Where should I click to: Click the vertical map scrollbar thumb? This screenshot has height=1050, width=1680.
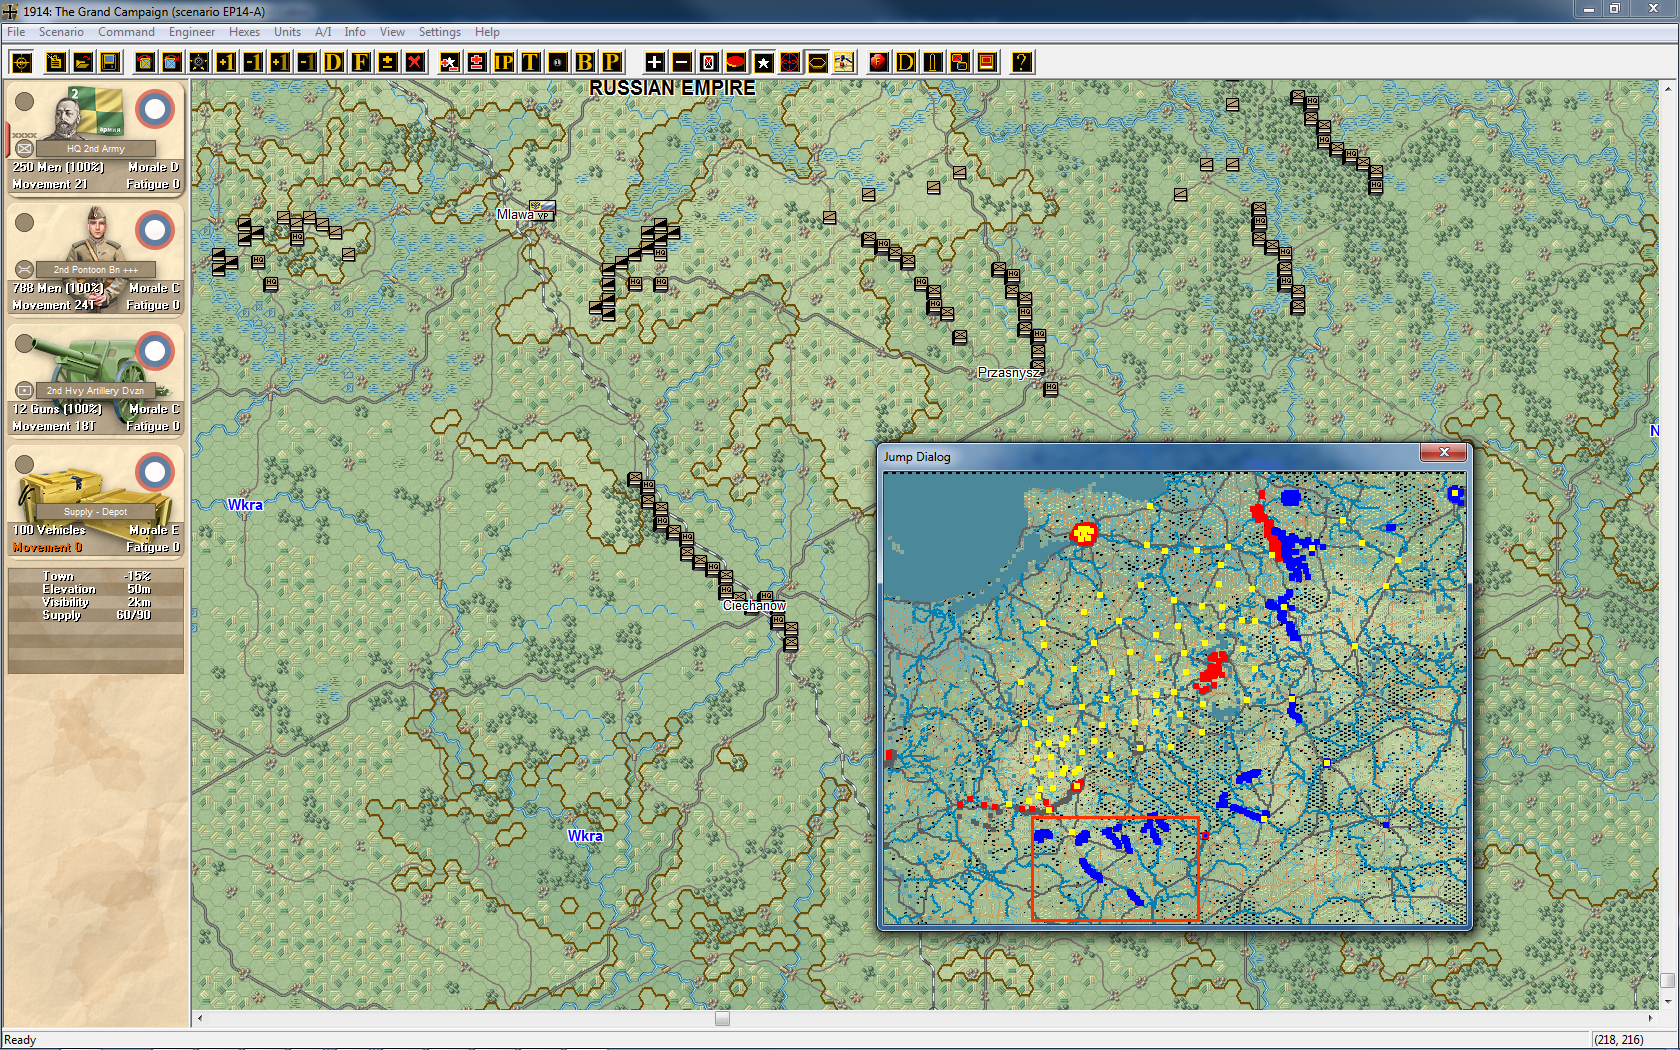pos(1667,980)
